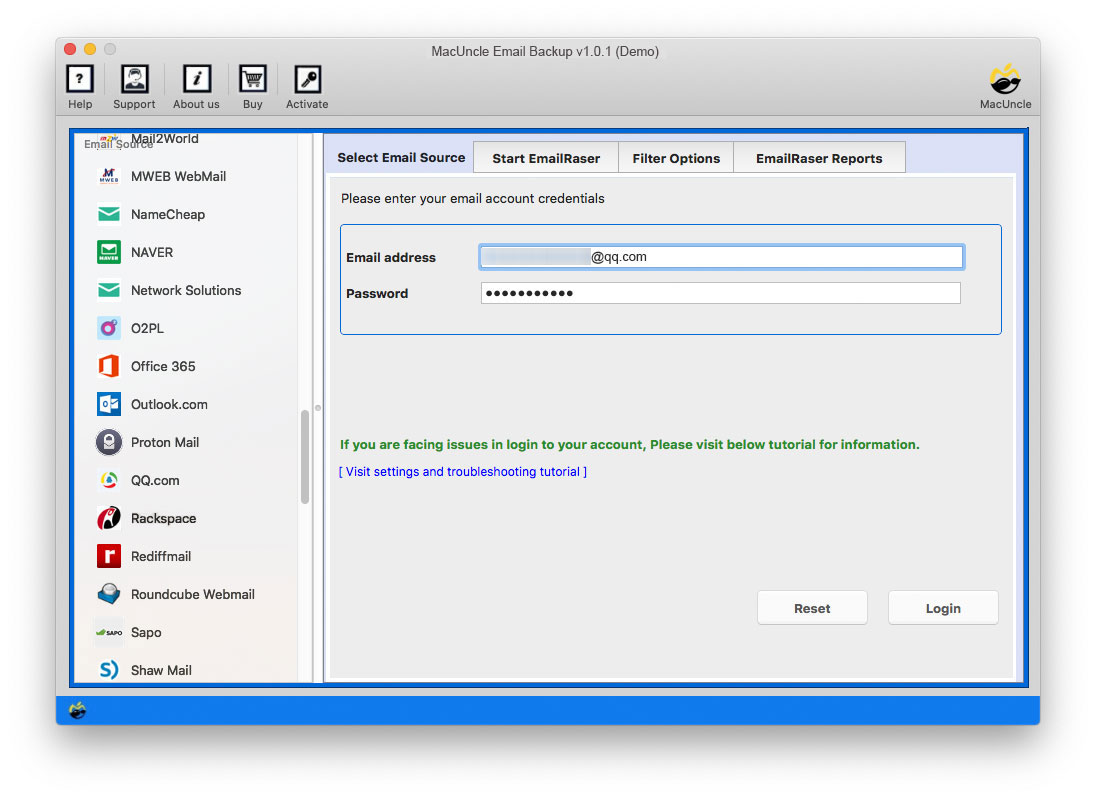The height and width of the screenshot is (799, 1096).
Task: Choose Proton Mail from the source list
Action: [165, 442]
